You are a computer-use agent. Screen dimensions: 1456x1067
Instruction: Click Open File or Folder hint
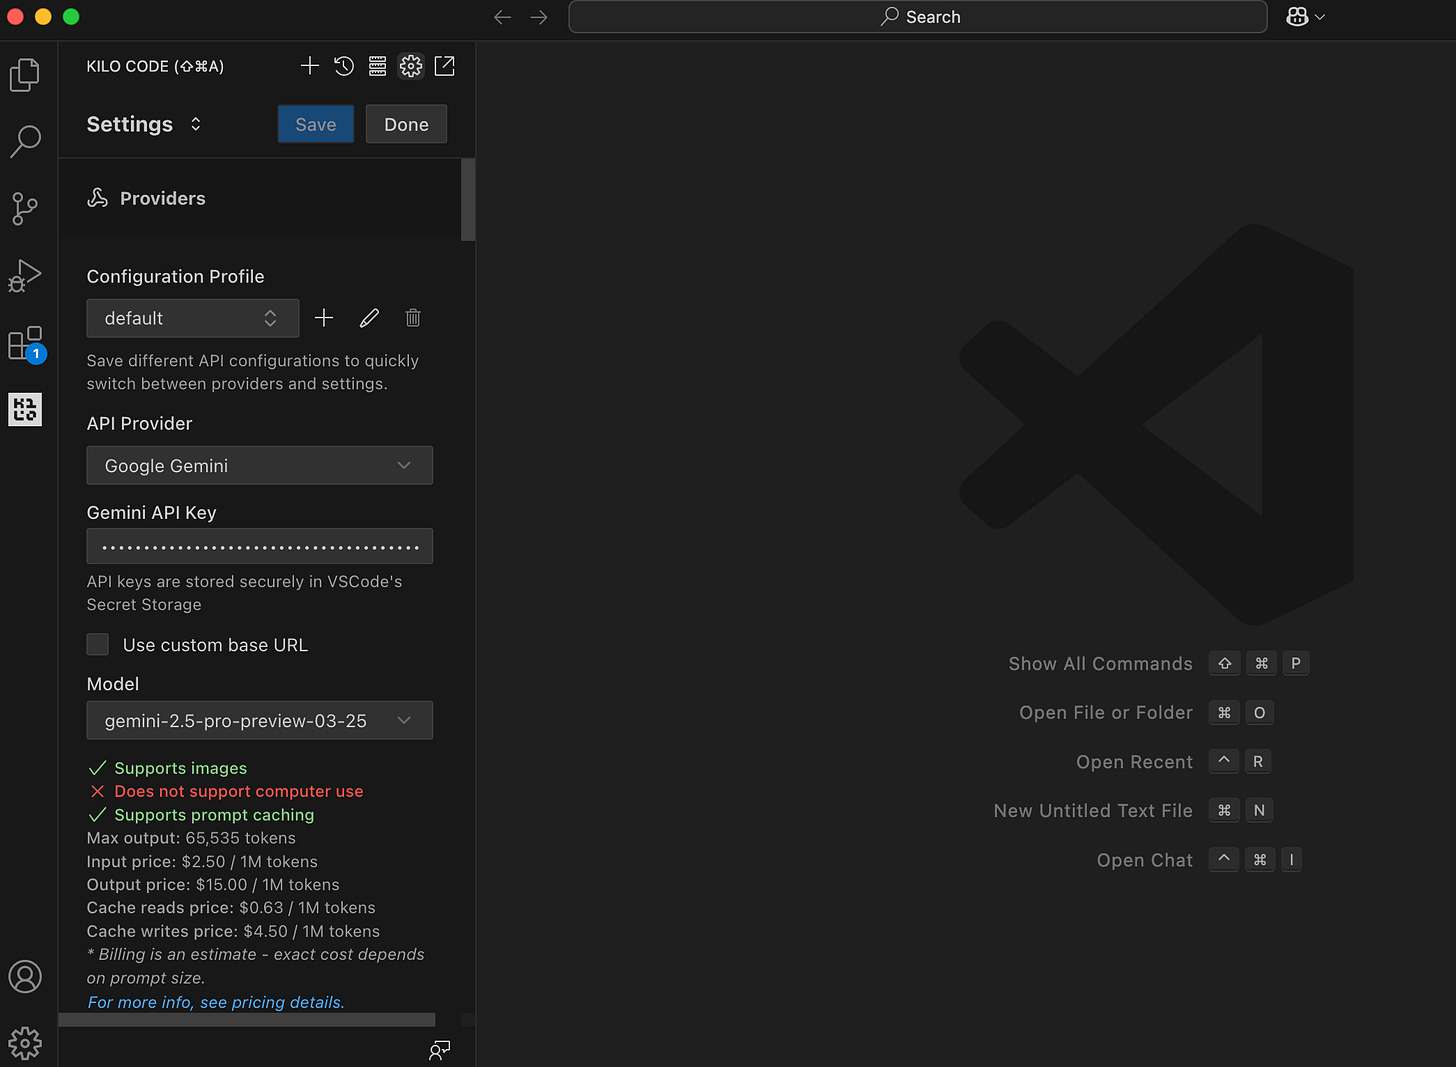[x=1106, y=713]
